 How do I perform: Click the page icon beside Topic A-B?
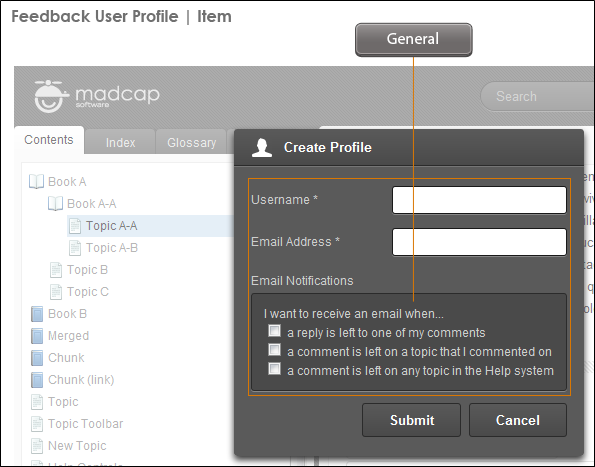click(x=75, y=248)
